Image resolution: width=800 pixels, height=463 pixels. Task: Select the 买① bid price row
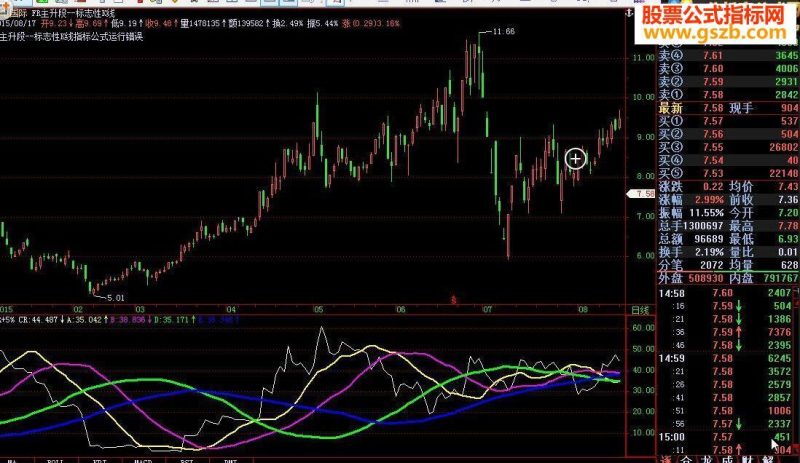728,121
